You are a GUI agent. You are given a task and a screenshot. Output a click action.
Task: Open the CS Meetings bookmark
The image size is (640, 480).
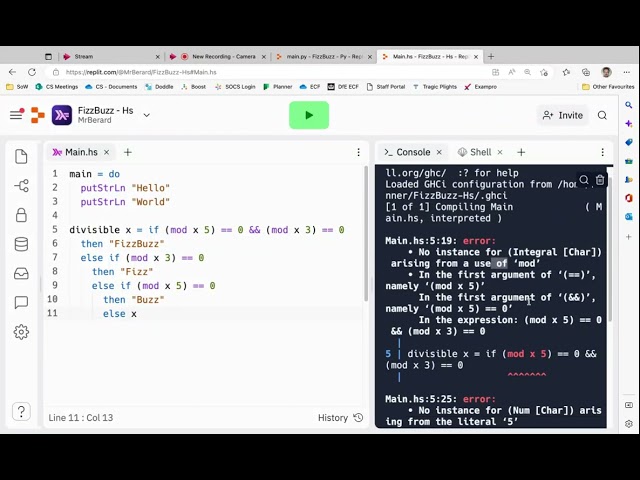tap(57, 87)
